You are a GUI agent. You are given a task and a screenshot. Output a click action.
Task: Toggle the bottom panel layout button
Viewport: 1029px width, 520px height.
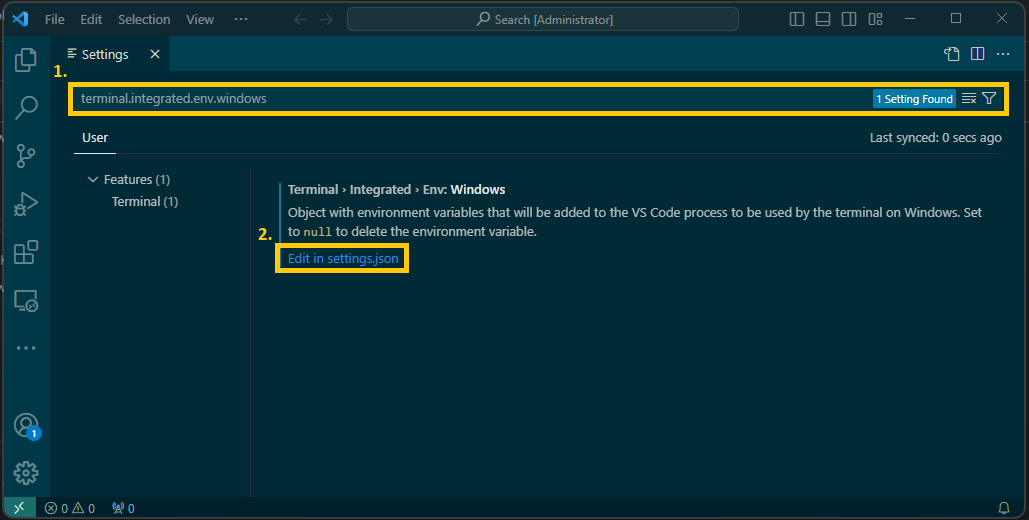pyautogui.click(x=823, y=19)
